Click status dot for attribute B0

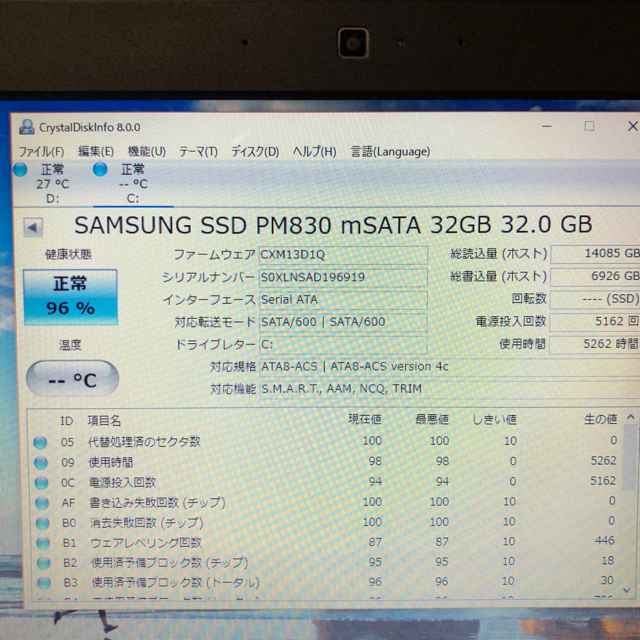click(42, 523)
